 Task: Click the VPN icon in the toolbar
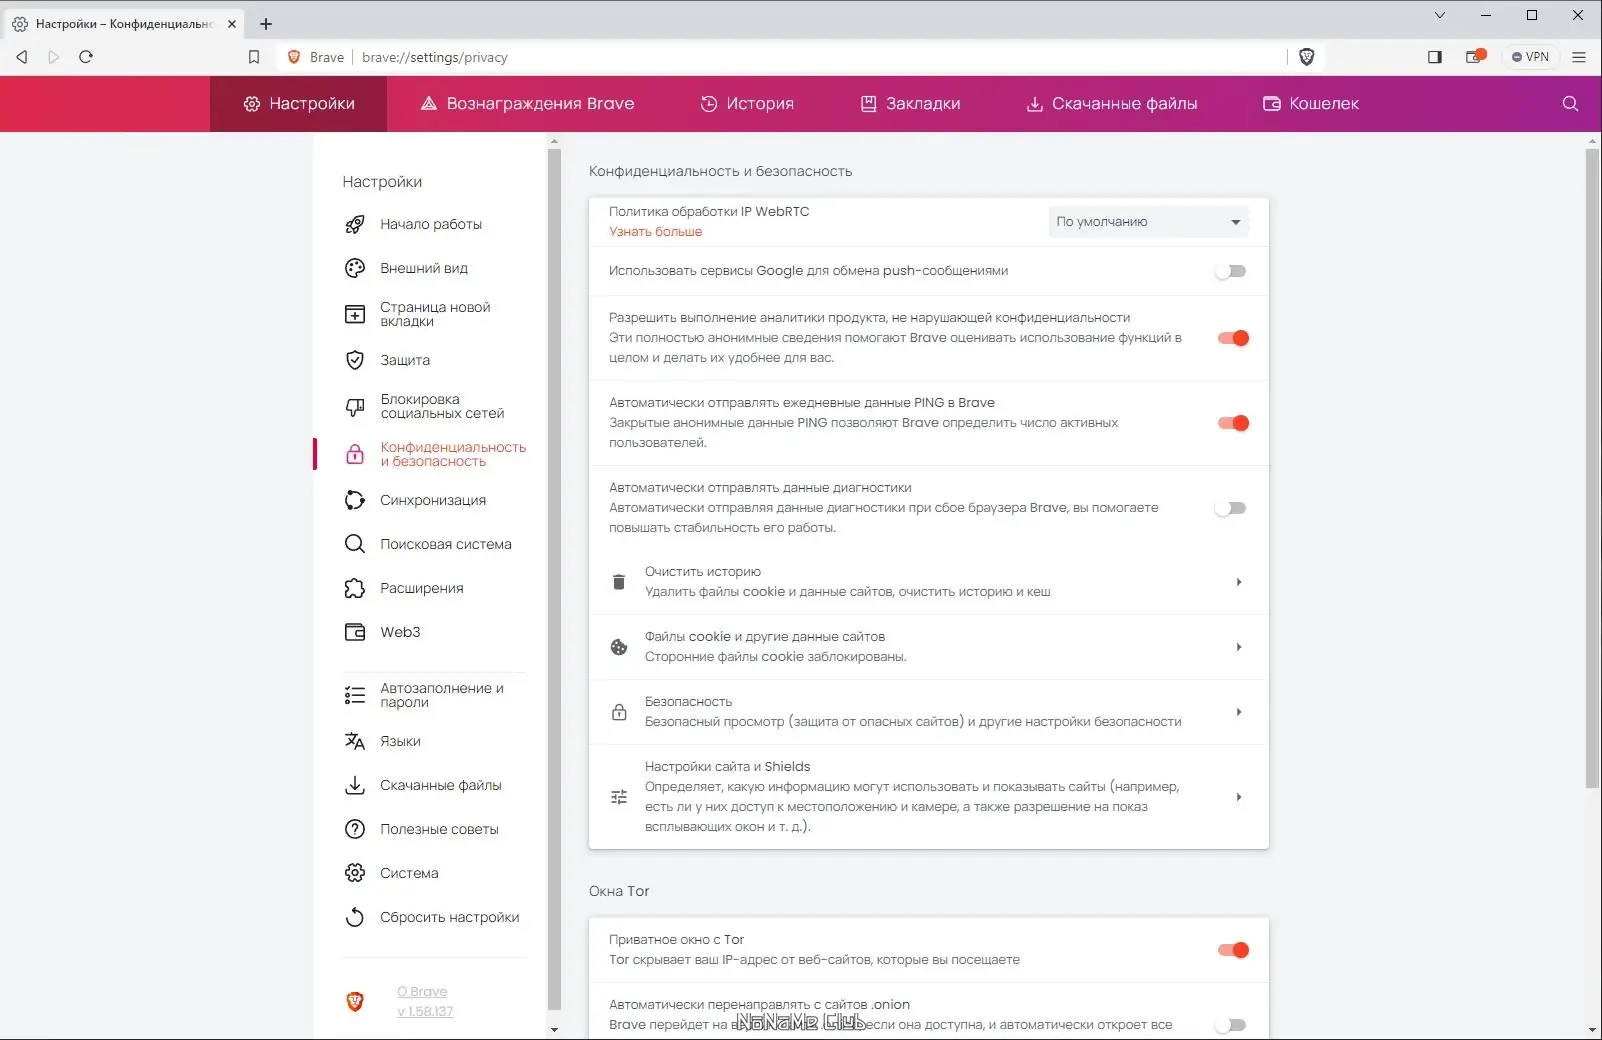(1530, 57)
